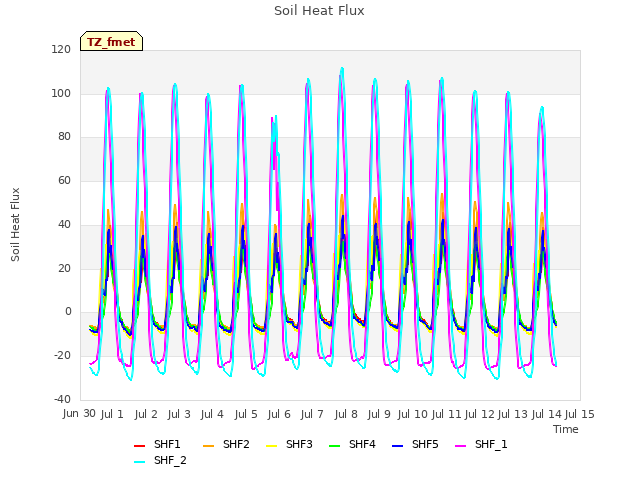Image resolution: width=640 pixels, height=480 pixels.
Task: Click the Jul 14 x-axis label
Action: 547,415
